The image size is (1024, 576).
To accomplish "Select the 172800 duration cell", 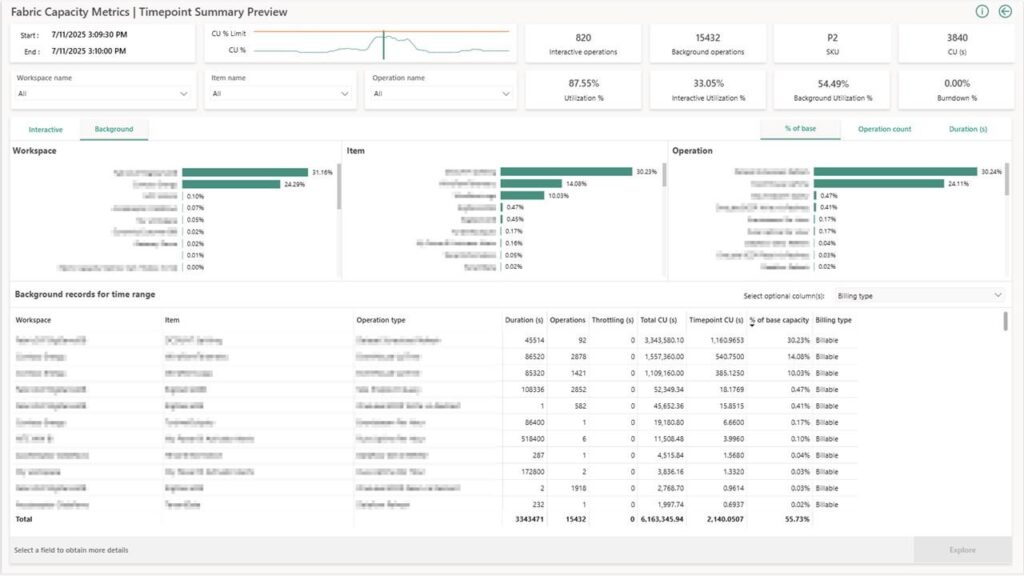I will tap(533, 472).
